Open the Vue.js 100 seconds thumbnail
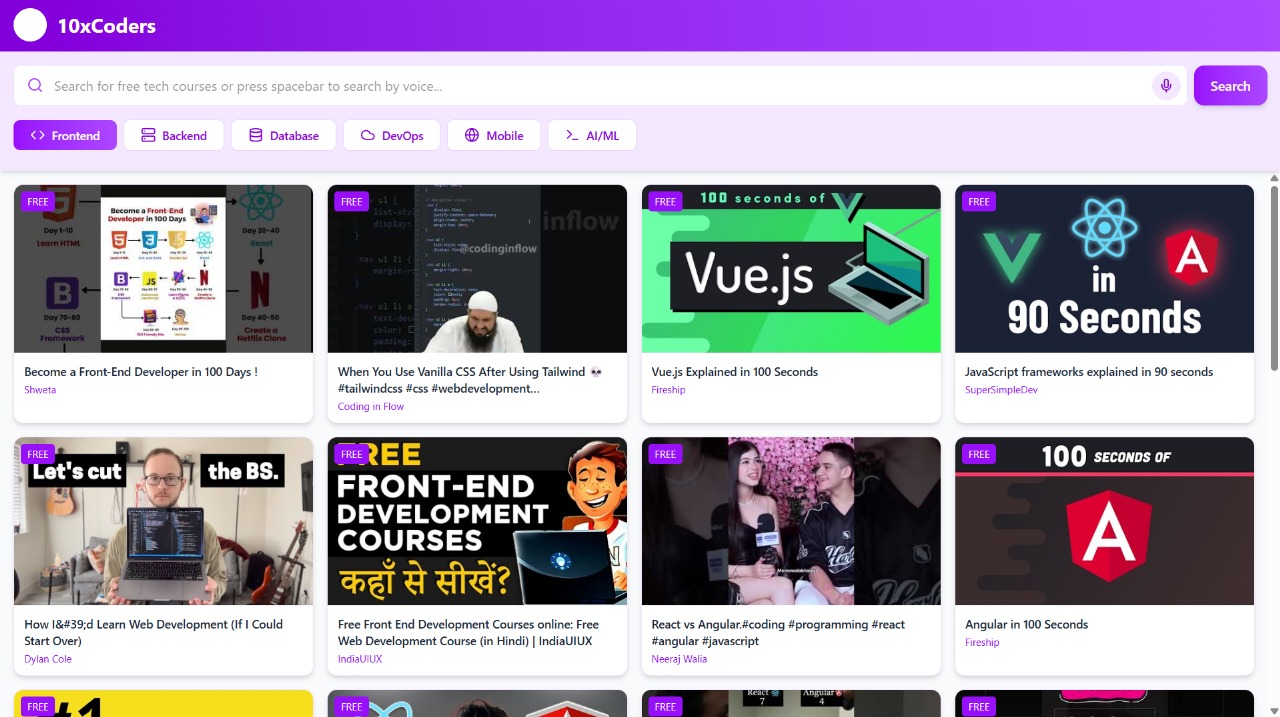The width and height of the screenshot is (1280, 717). pyautogui.click(x=791, y=269)
